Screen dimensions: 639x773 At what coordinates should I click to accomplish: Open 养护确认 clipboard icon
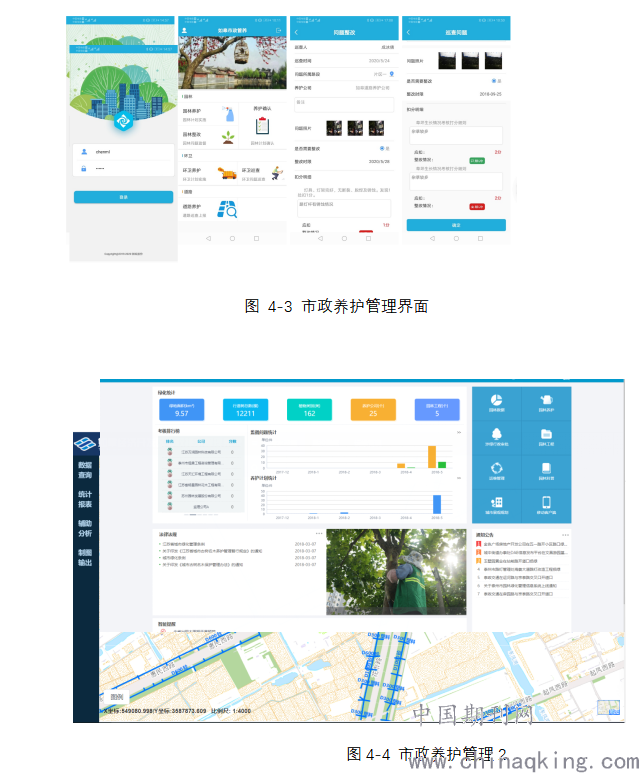pos(262,125)
